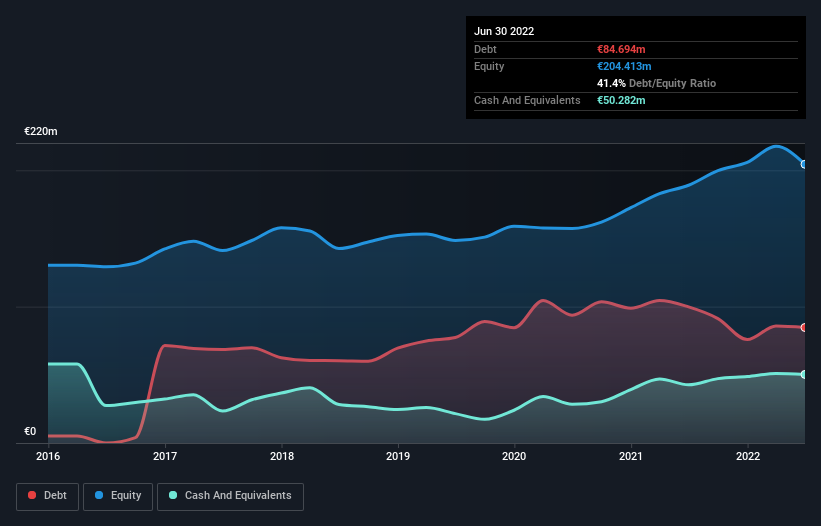Click the €50.282m cash value
This screenshot has height=526, width=821.
[622, 100]
